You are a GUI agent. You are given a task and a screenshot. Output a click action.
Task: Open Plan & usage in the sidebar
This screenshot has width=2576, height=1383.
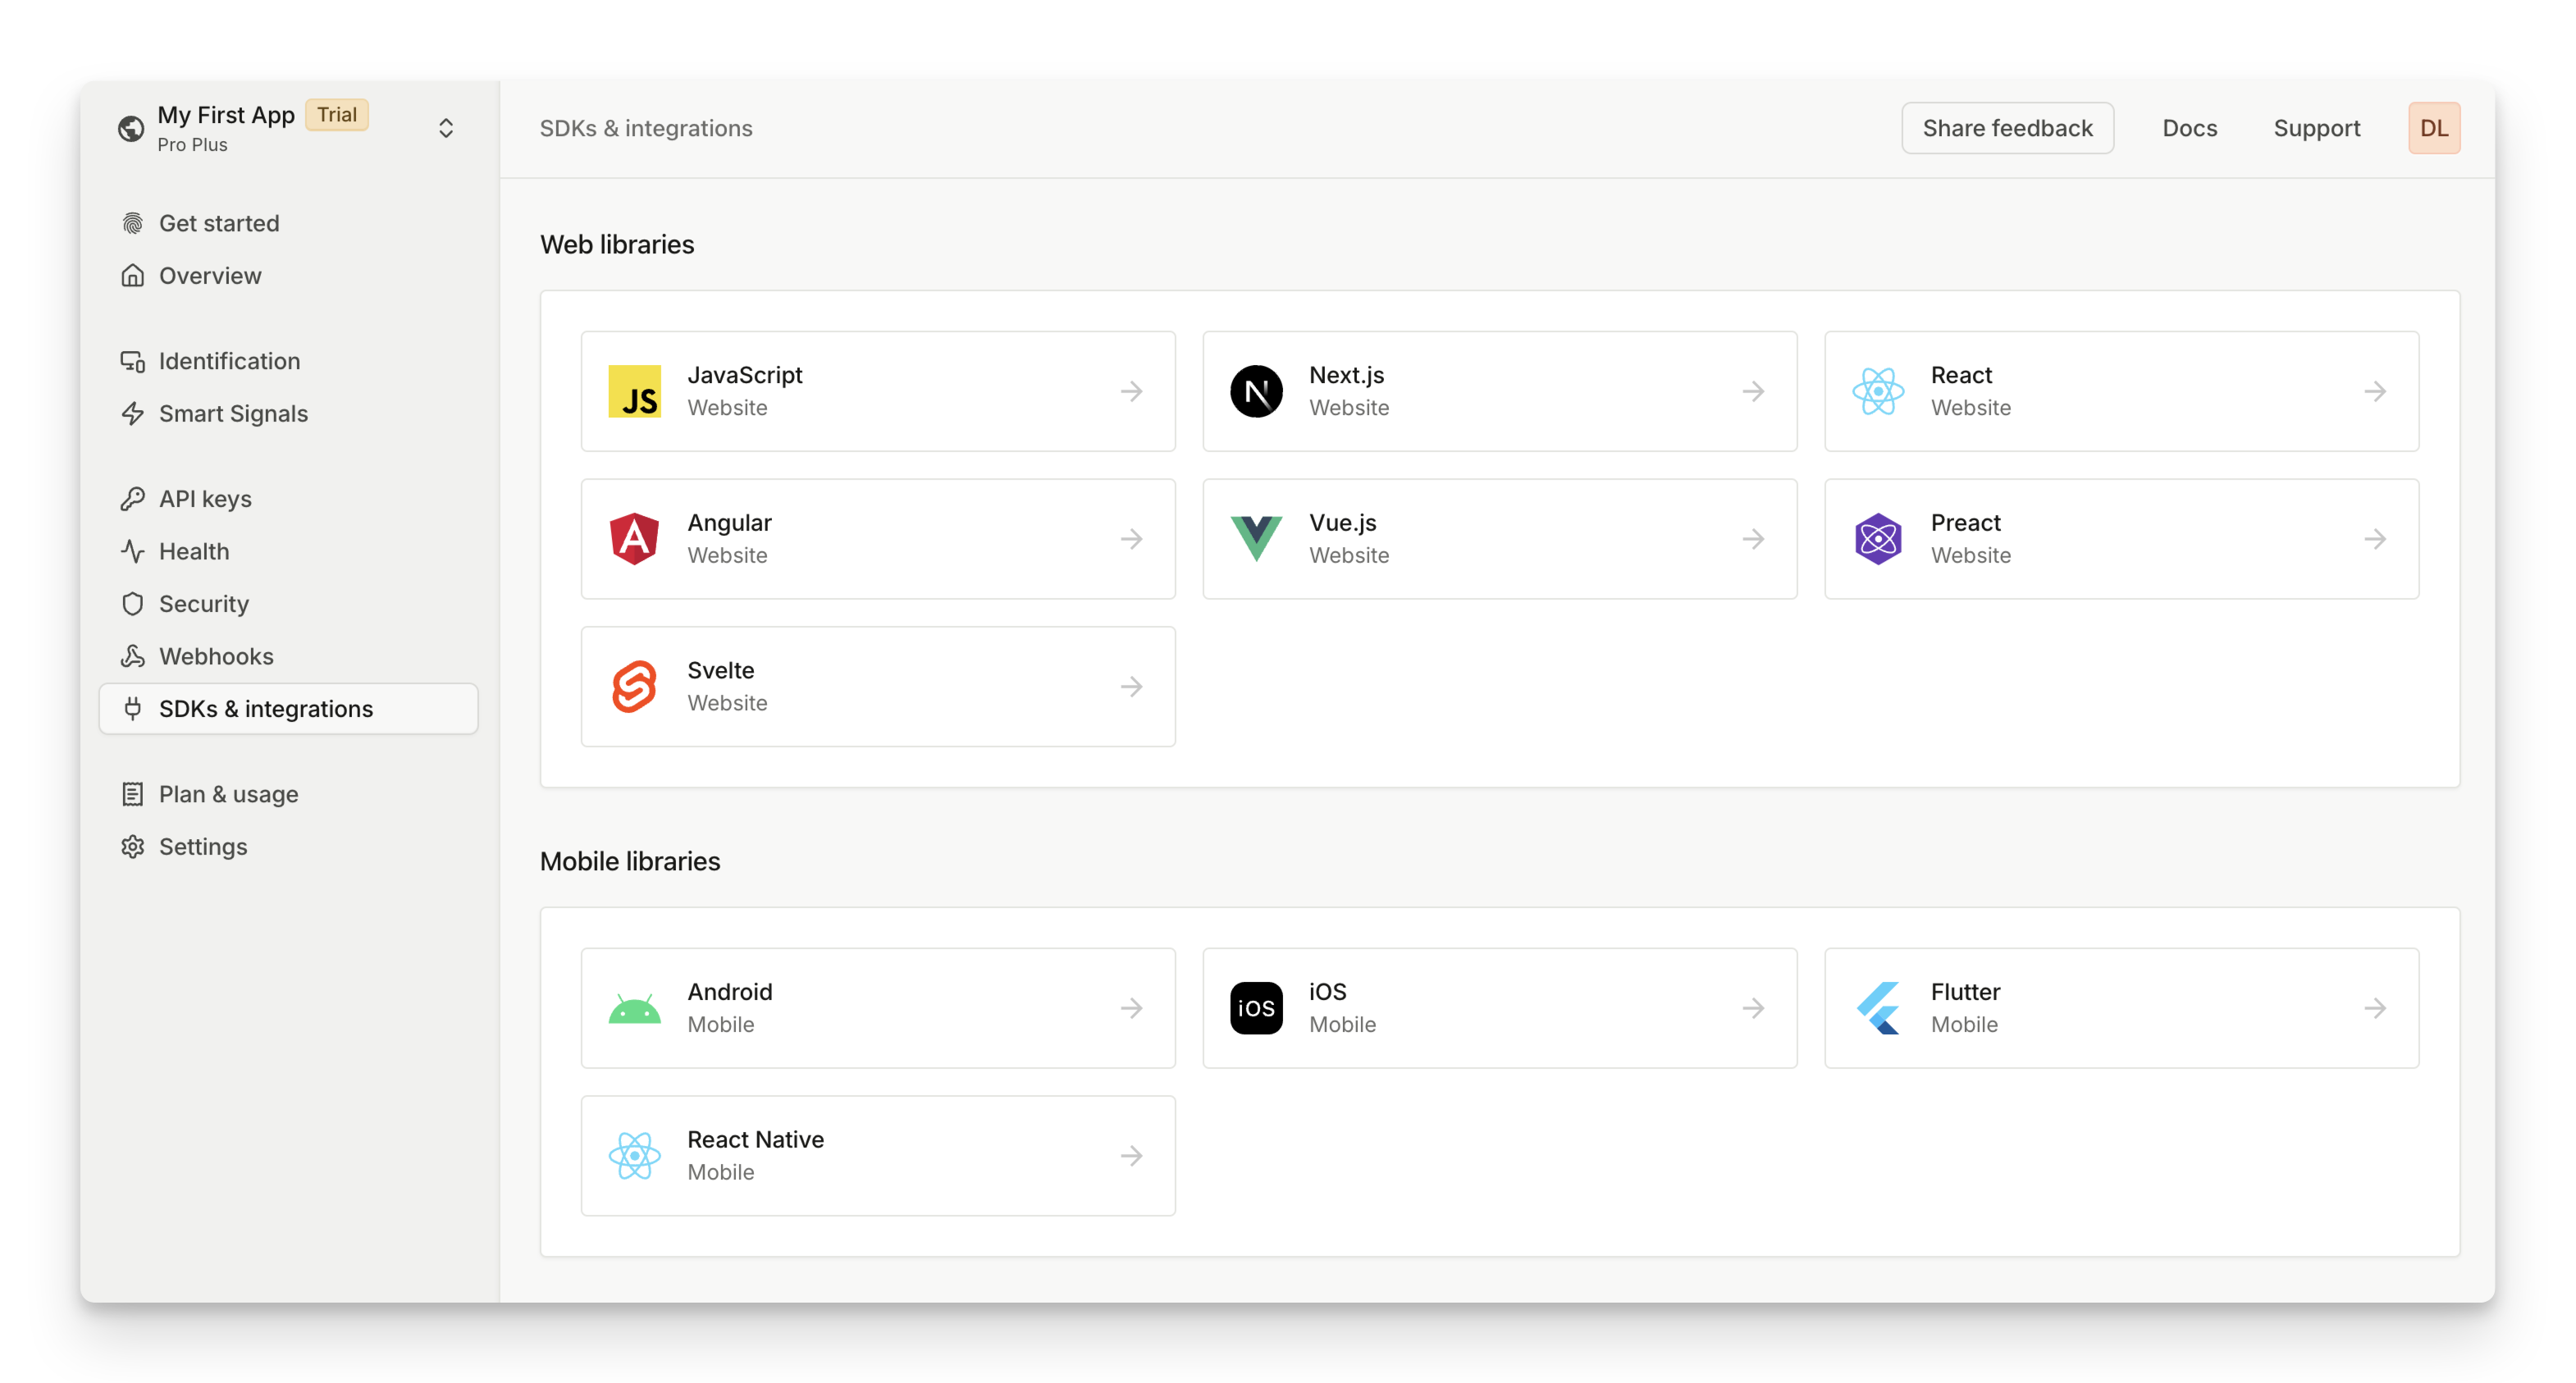click(x=228, y=794)
